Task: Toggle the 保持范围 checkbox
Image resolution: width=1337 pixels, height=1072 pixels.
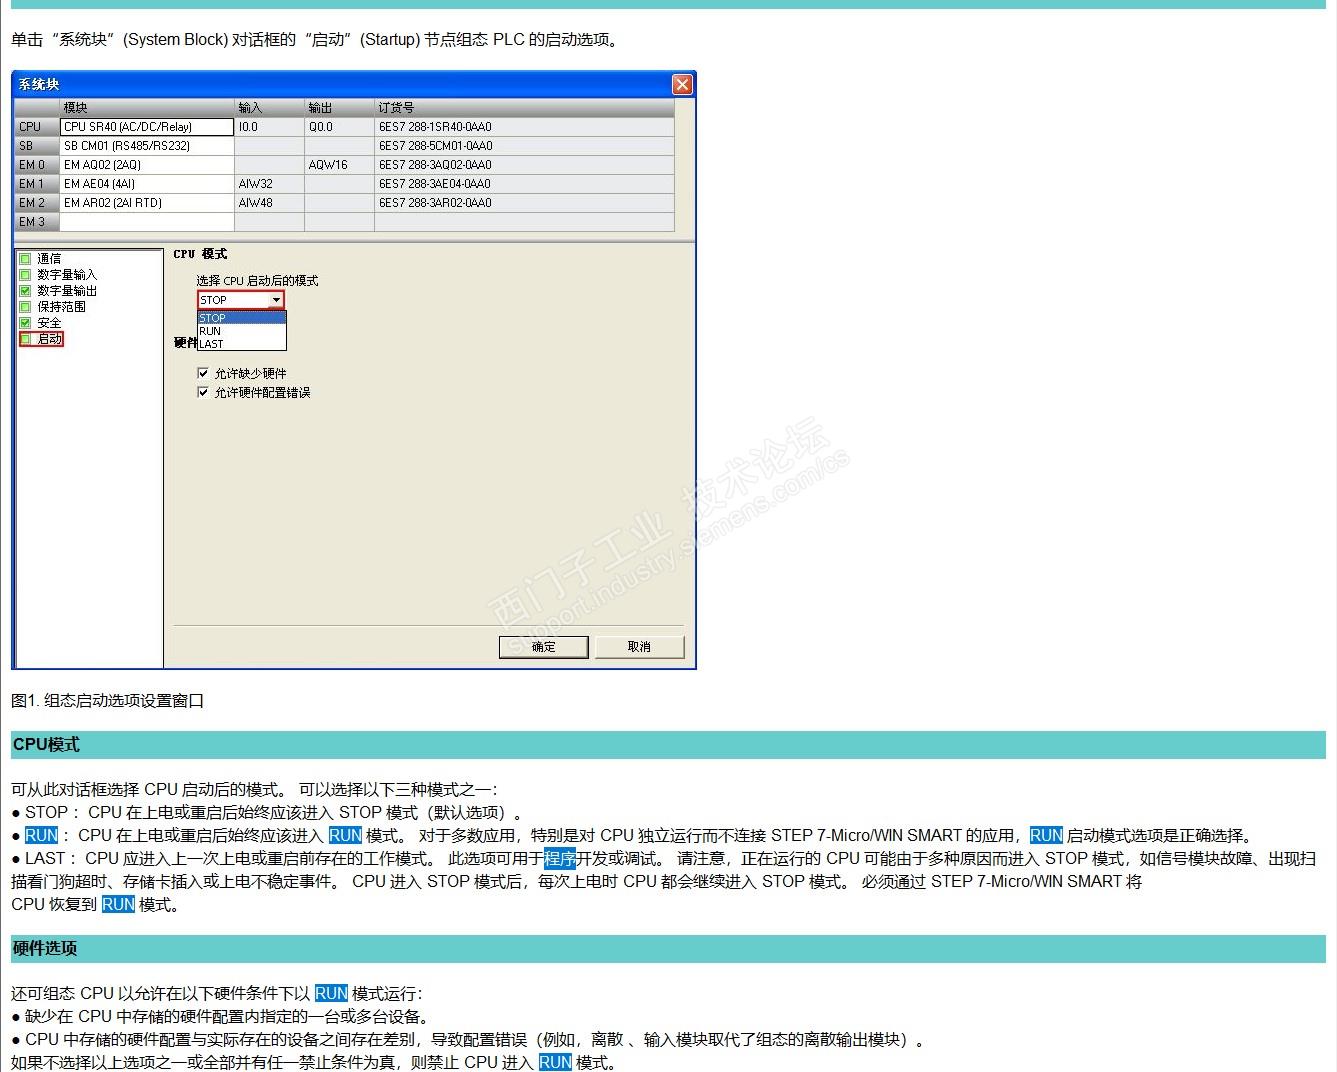Action: [x=25, y=307]
